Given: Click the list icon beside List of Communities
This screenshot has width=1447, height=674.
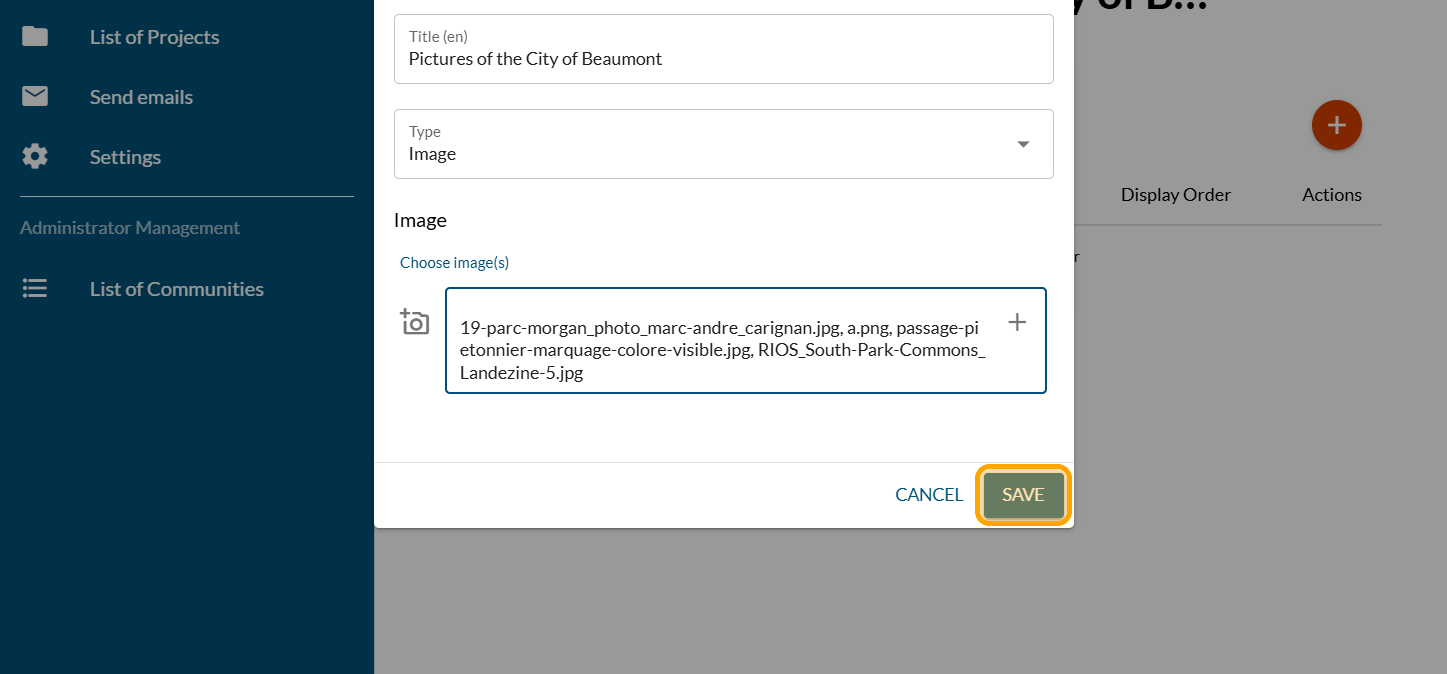Looking at the screenshot, I should pyautogui.click(x=35, y=289).
